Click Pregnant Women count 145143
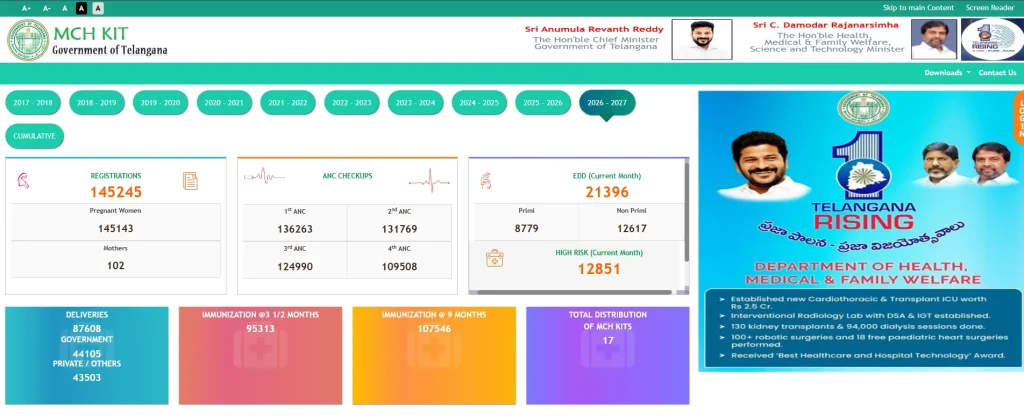The image size is (1024, 418). 116,229
